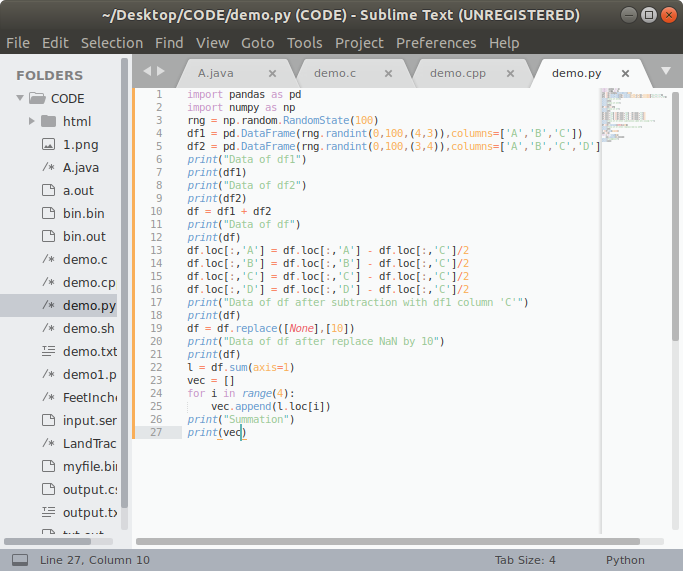
Task: Select the demo.py tab
Action: [576, 73]
